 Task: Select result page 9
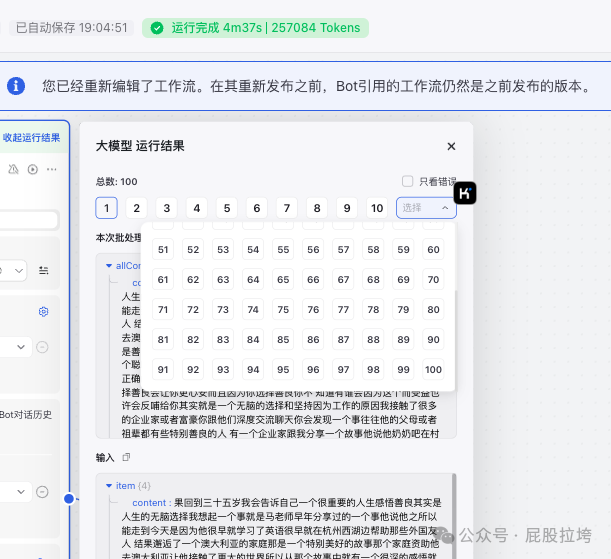[x=347, y=208]
